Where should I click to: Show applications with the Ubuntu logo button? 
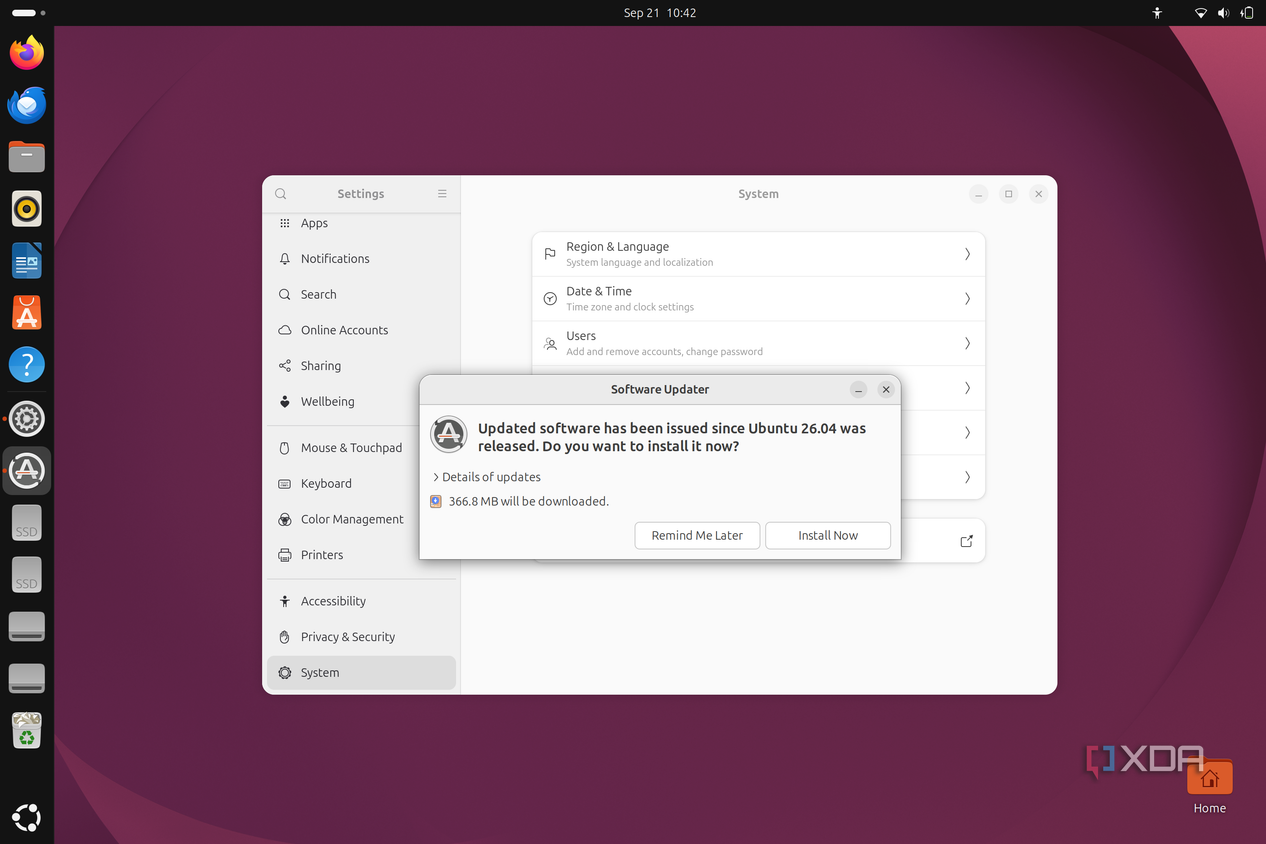[27, 817]
